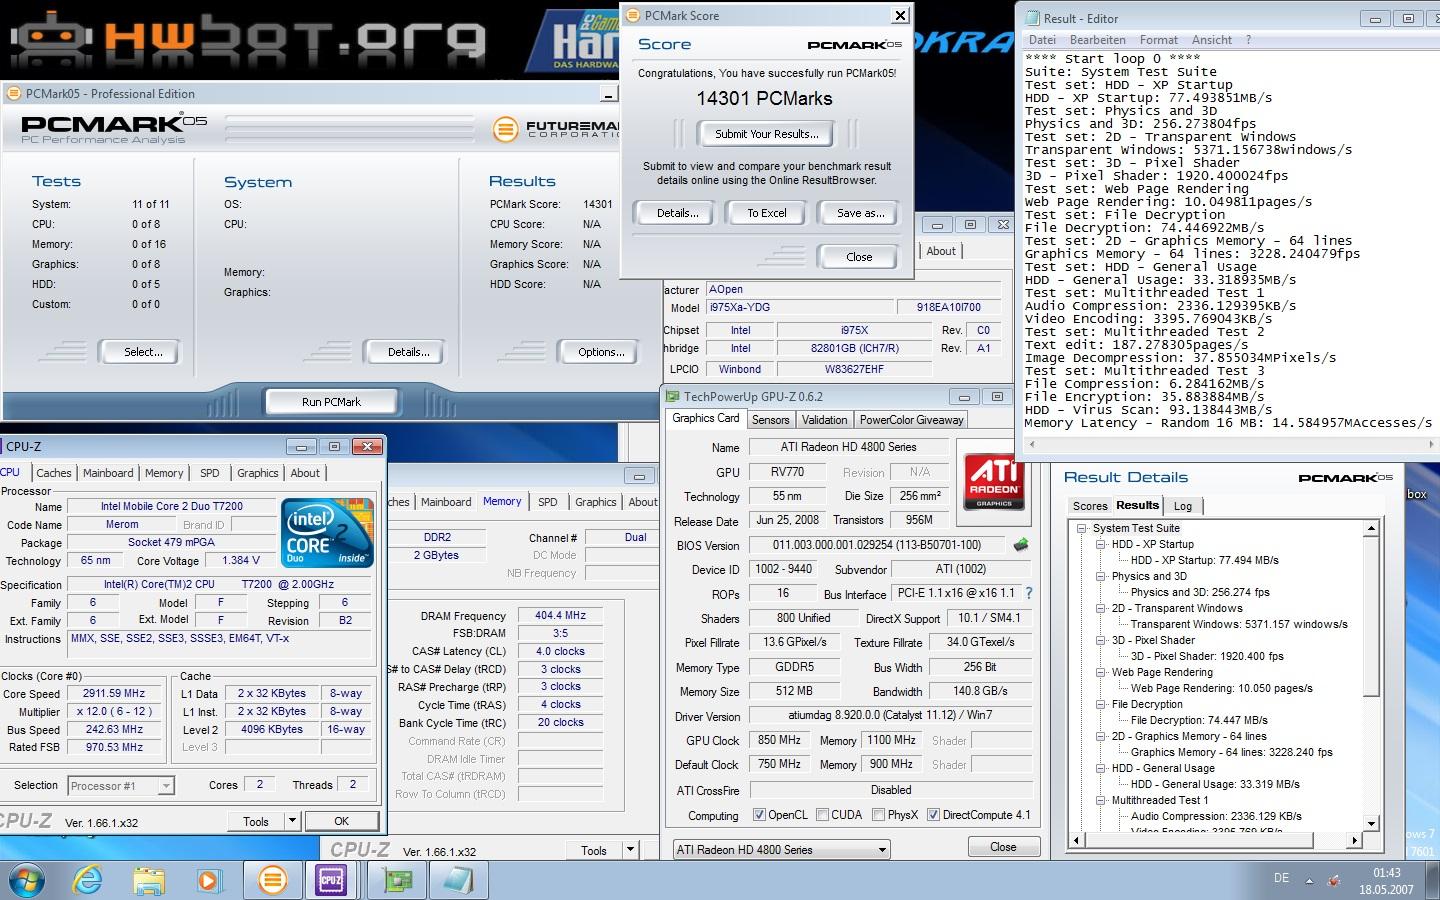The width and height of the screenshot is (1440, 900).
Task: Switch to Caches tab in CPU-Z
Action: (x=53, y=473)
